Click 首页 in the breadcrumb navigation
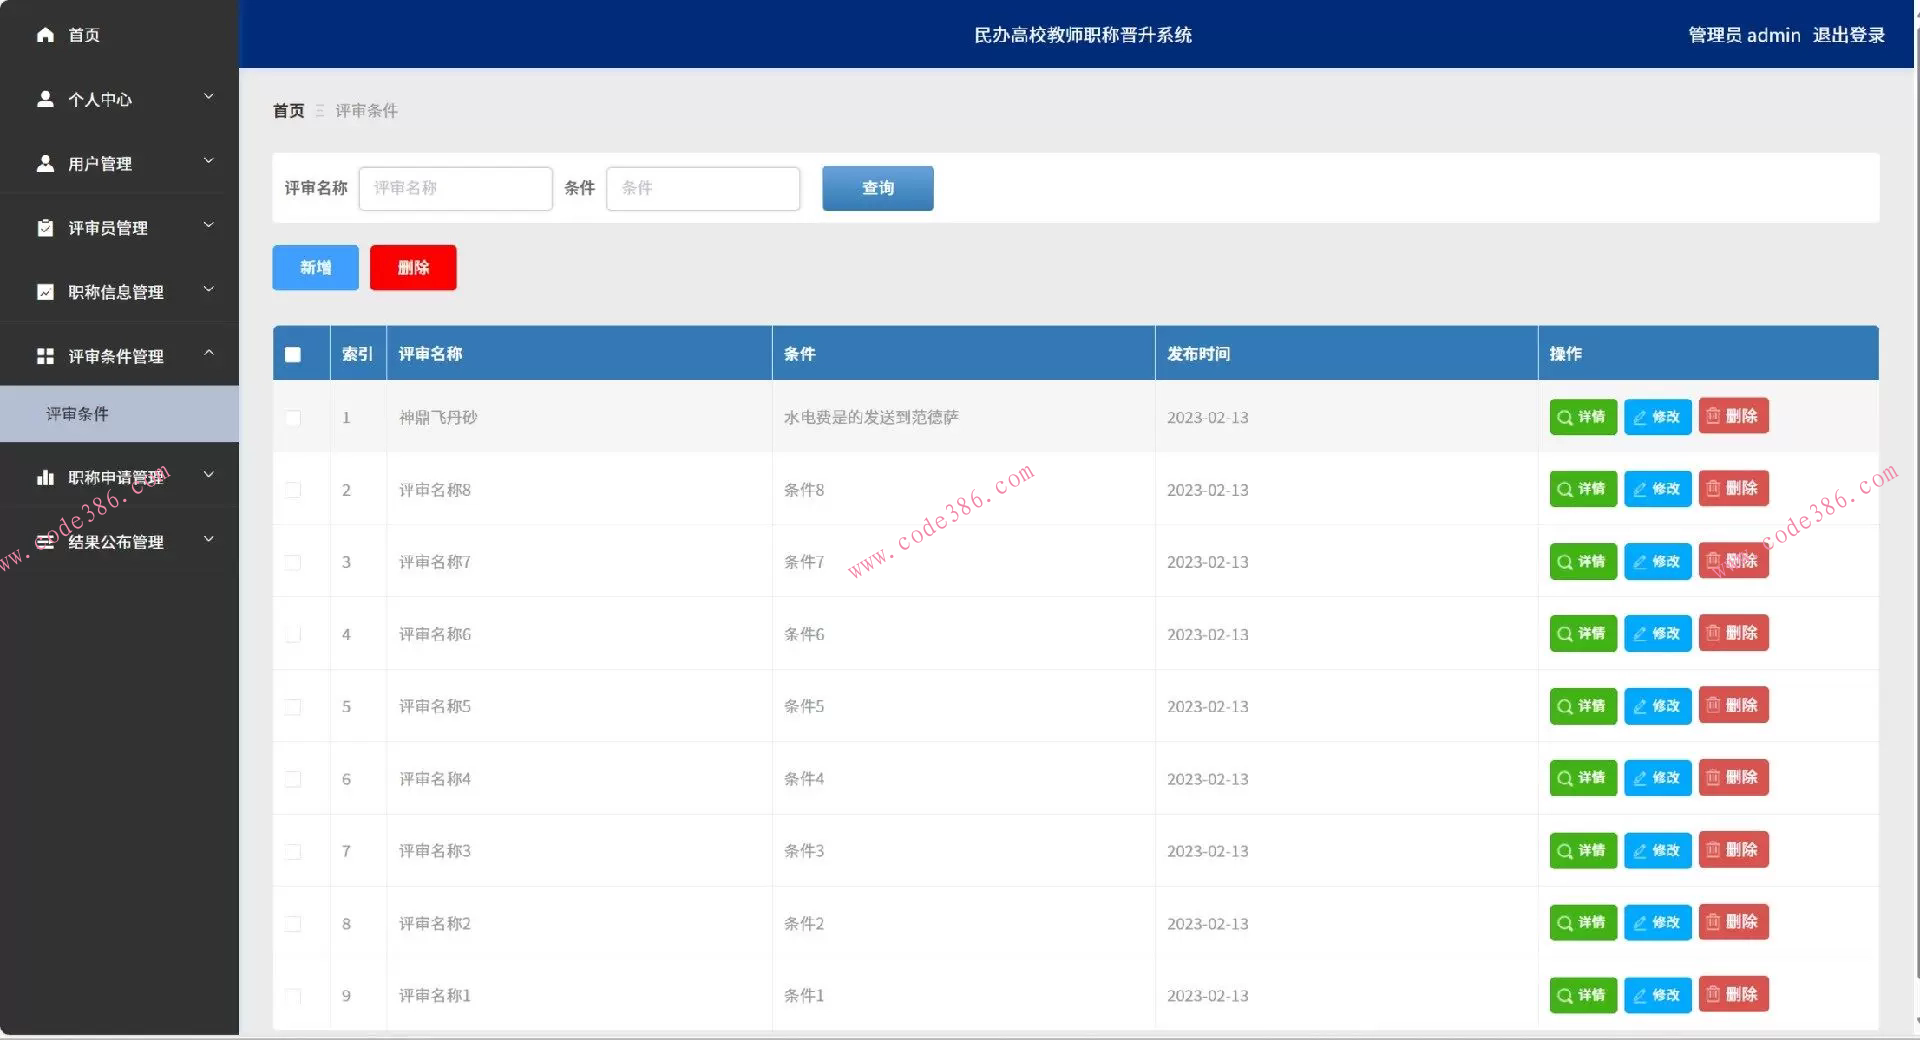 coord(287,111)
